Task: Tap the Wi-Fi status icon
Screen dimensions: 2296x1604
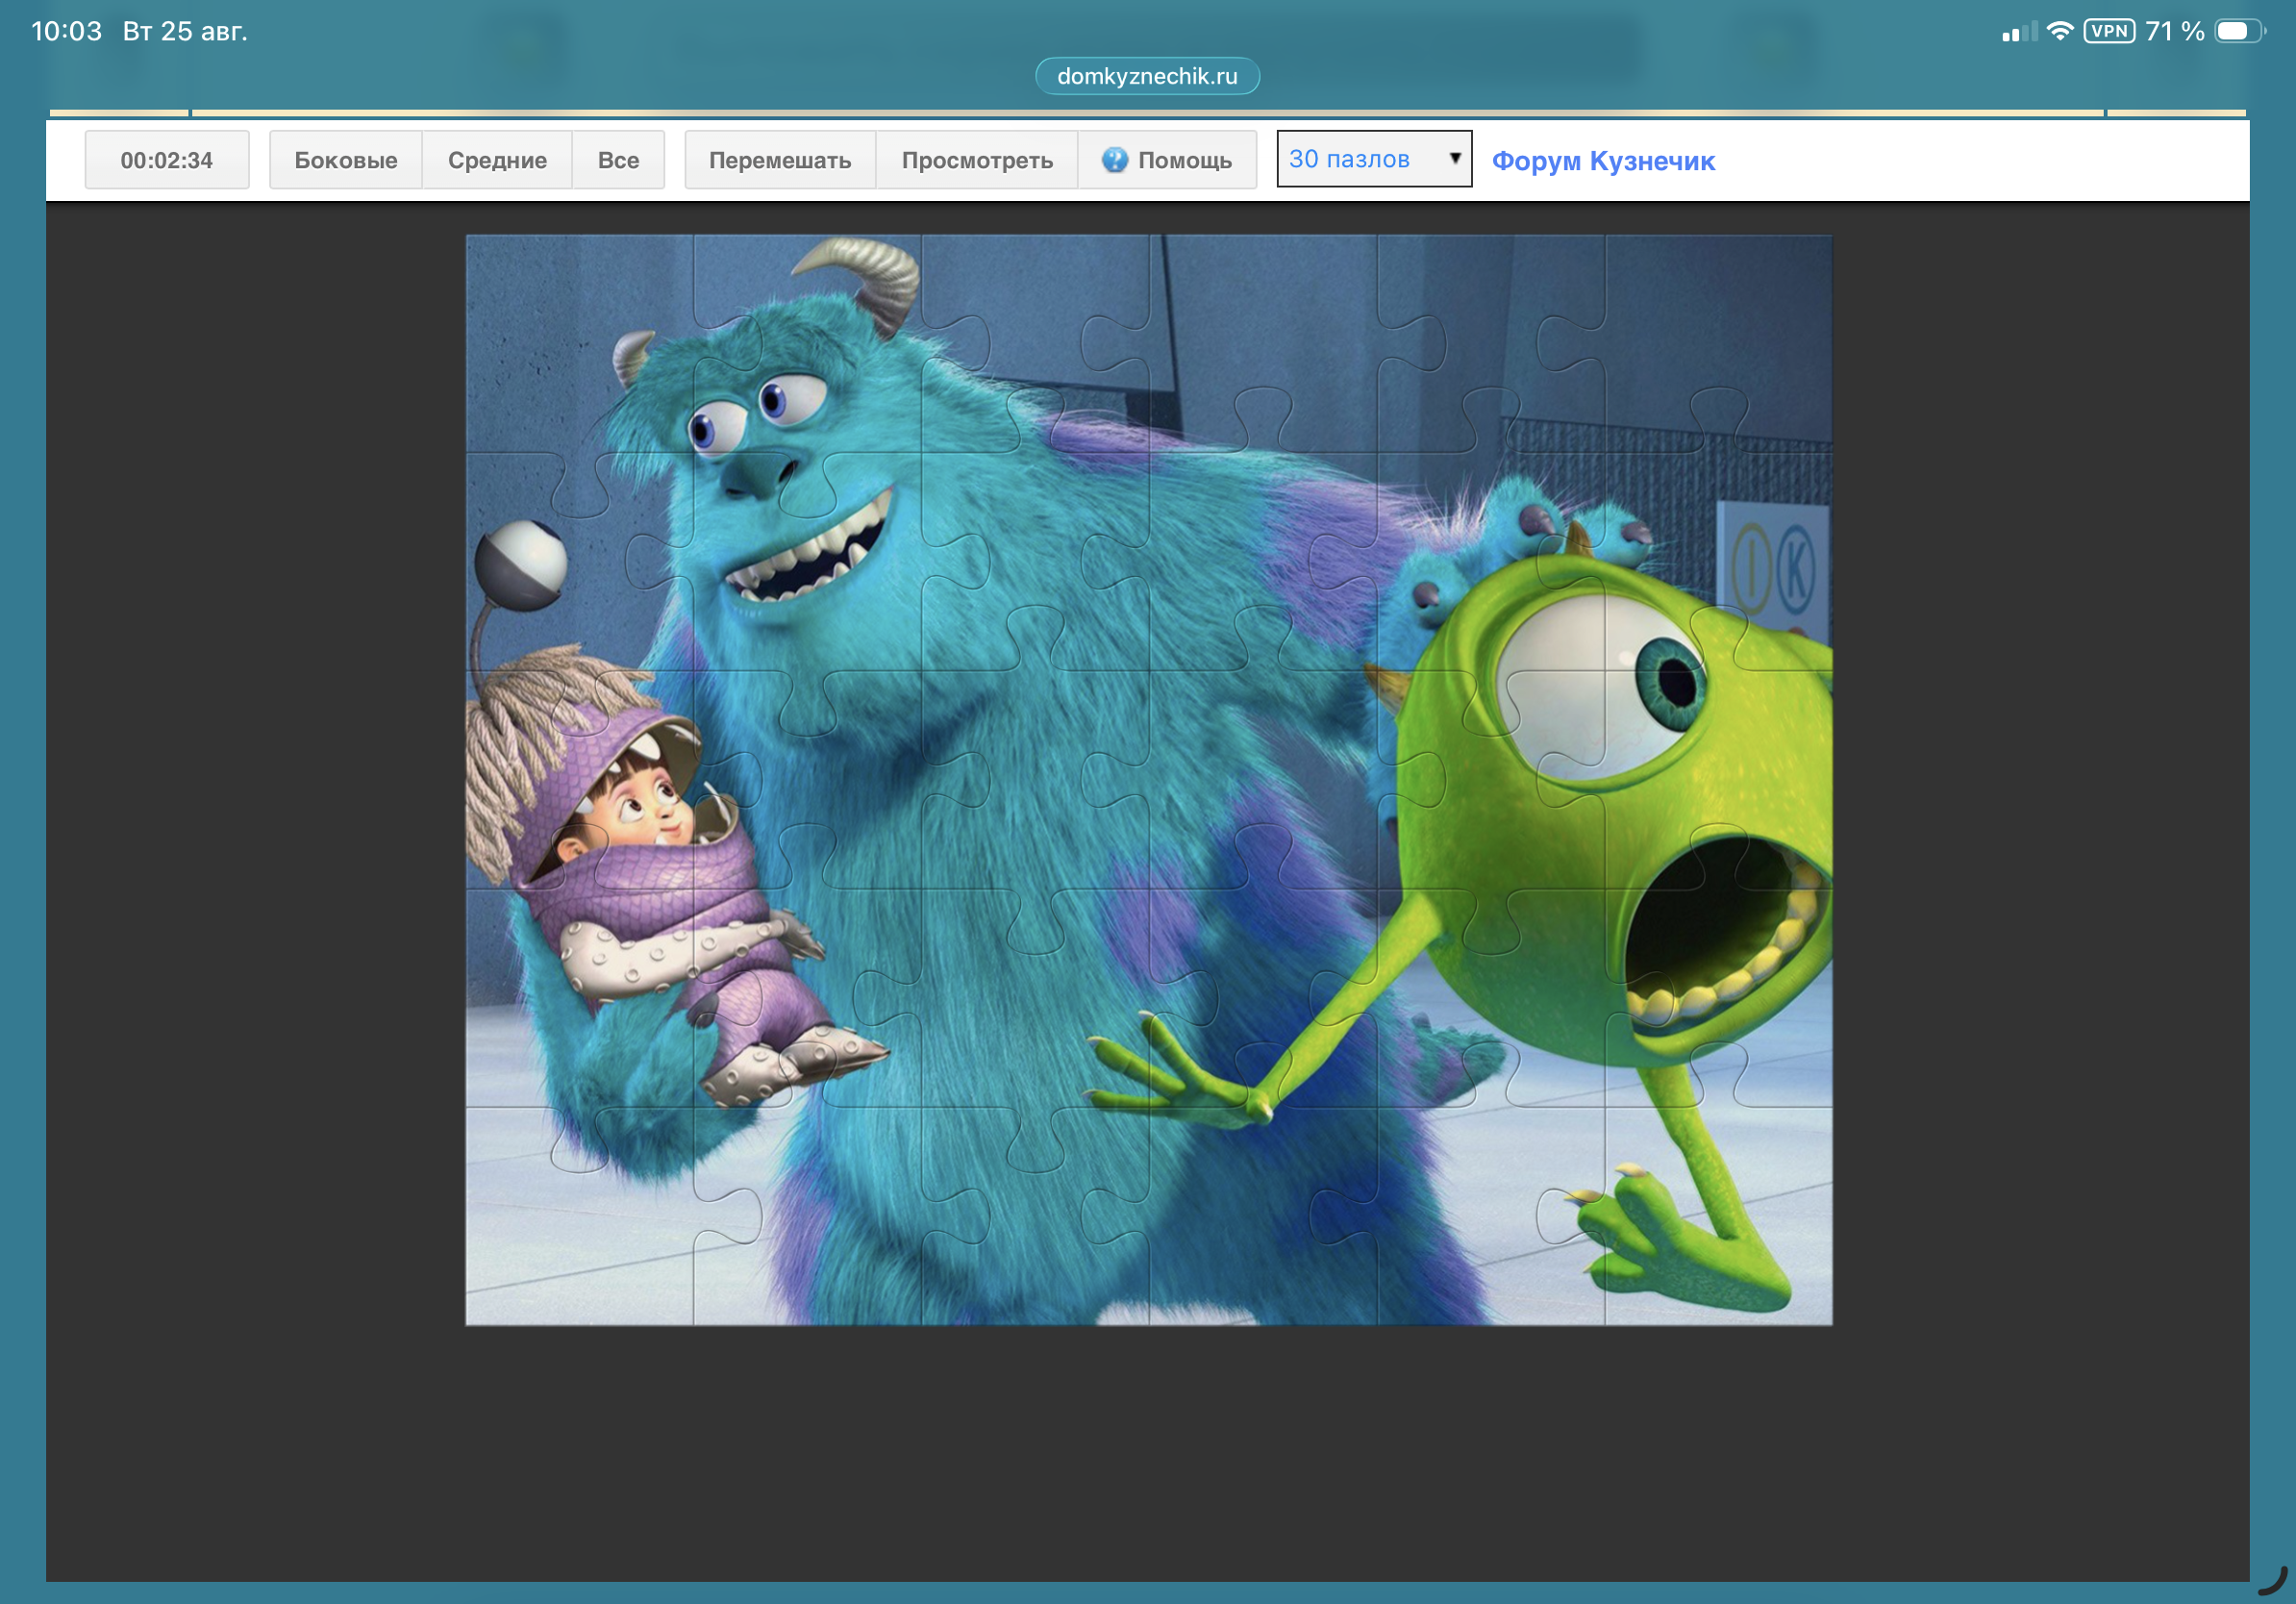Action: pos(2060,31)
